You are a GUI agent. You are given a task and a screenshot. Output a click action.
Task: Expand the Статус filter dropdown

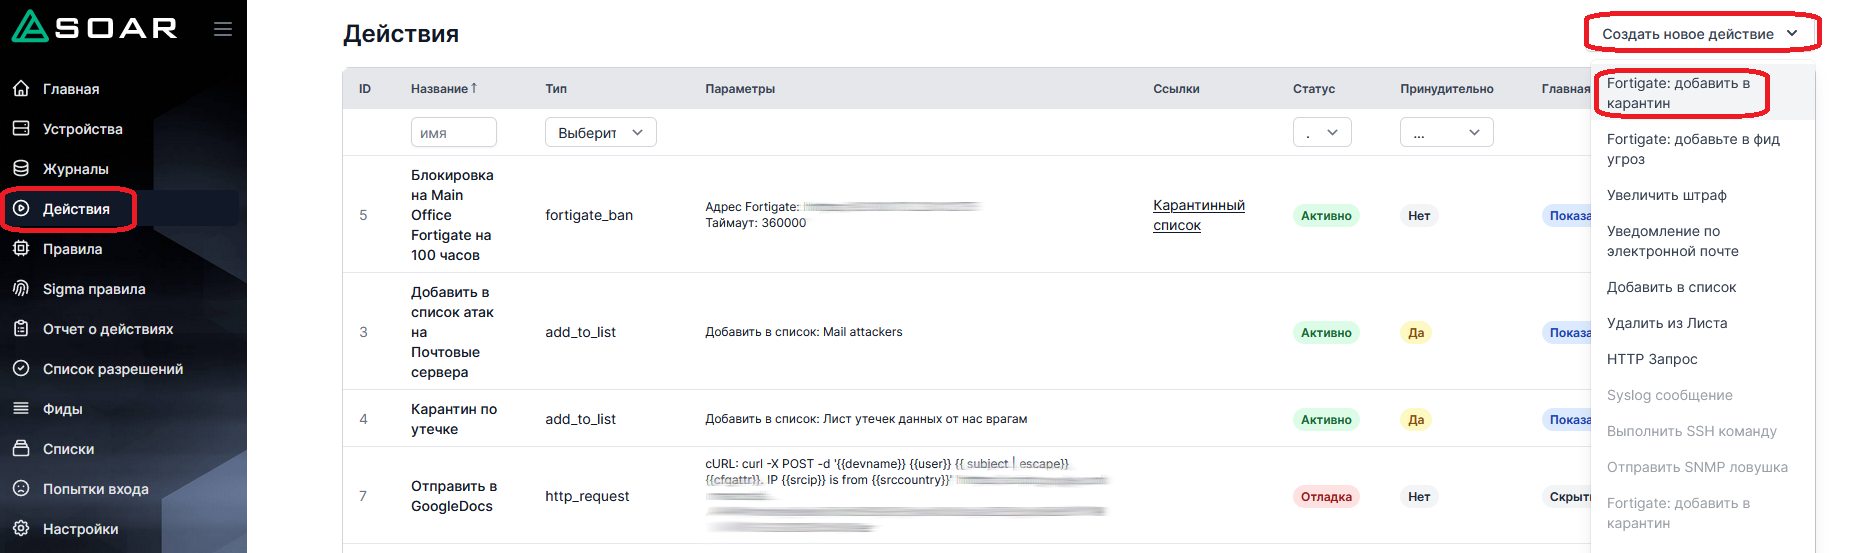(x=1321, y=133)
